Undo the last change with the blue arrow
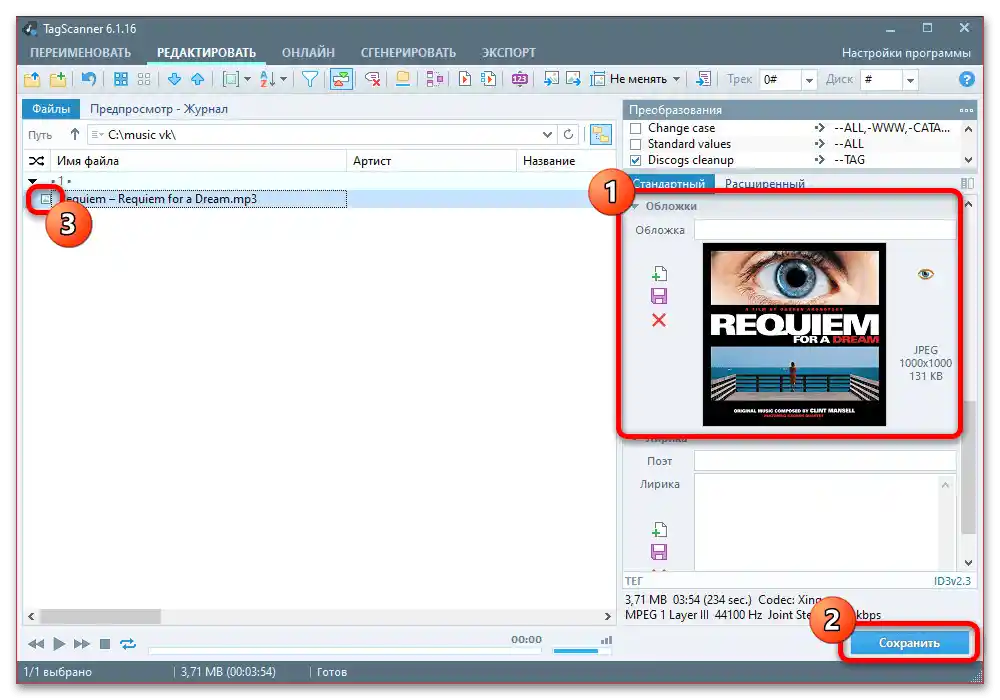 tap(89, 79)
